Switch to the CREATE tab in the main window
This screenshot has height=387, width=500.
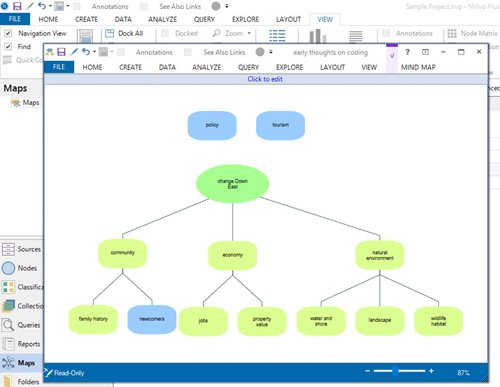pyautogui.click(x=86, y=19)
